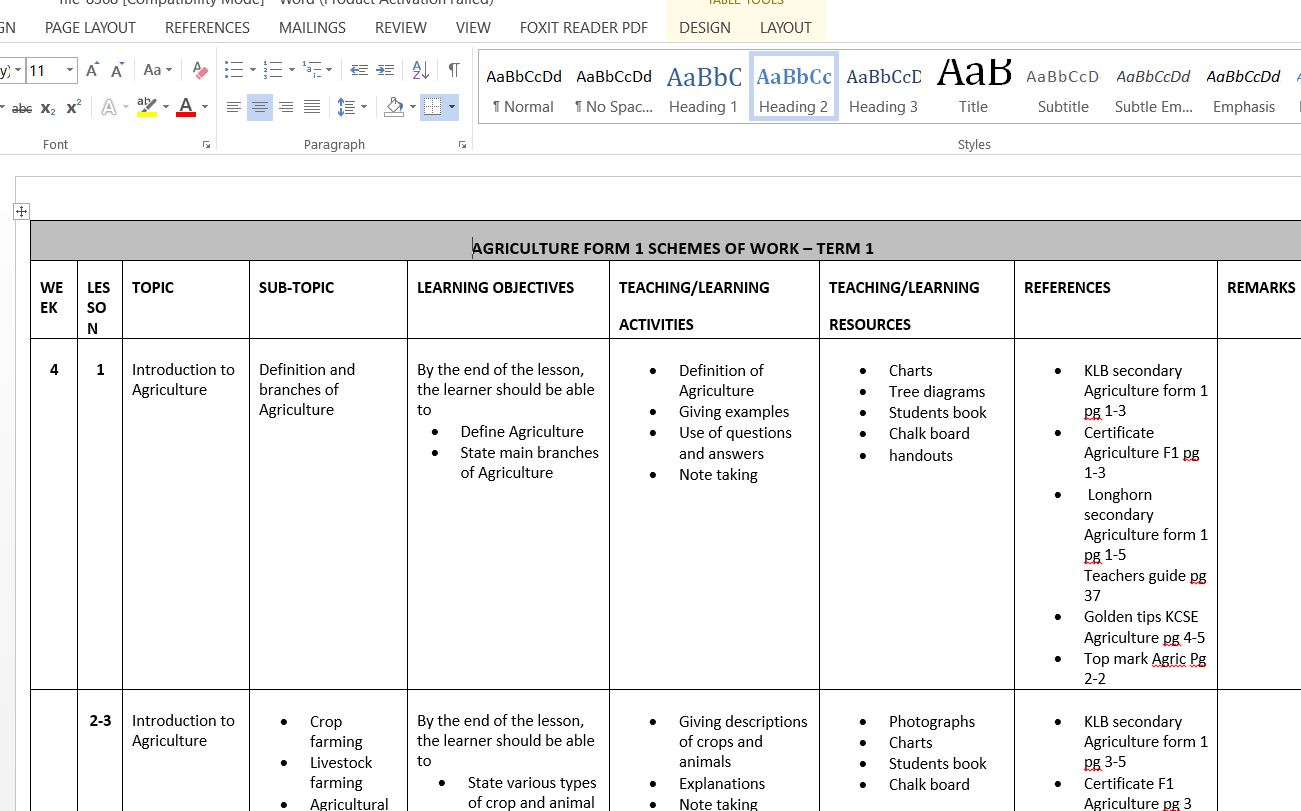Viewport: 1301px width, 811px height.
Task: Expand multilevel list dropdown arrow
Action: (x=330, y=70)
